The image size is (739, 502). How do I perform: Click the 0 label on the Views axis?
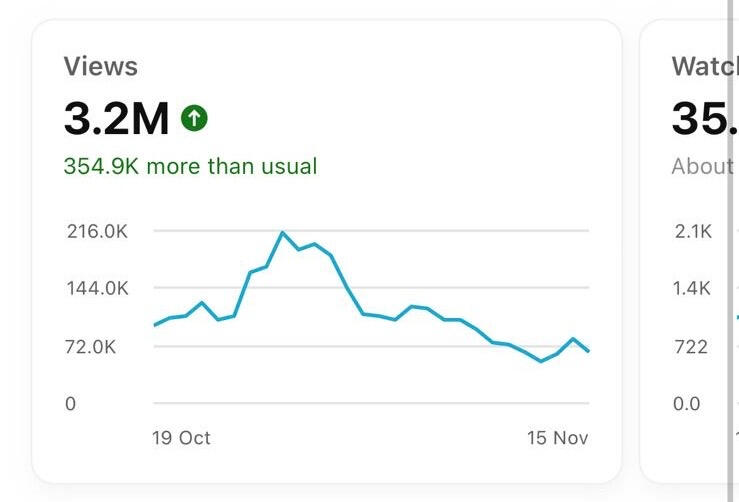[x=70, y=404]
